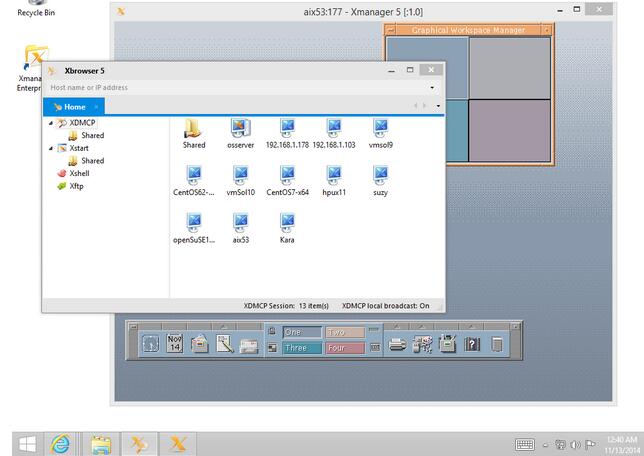This screenshot has width=644, height=456.
Task: Select the 192.168.1.178 session icon
Action: click(x=288, y=128)
